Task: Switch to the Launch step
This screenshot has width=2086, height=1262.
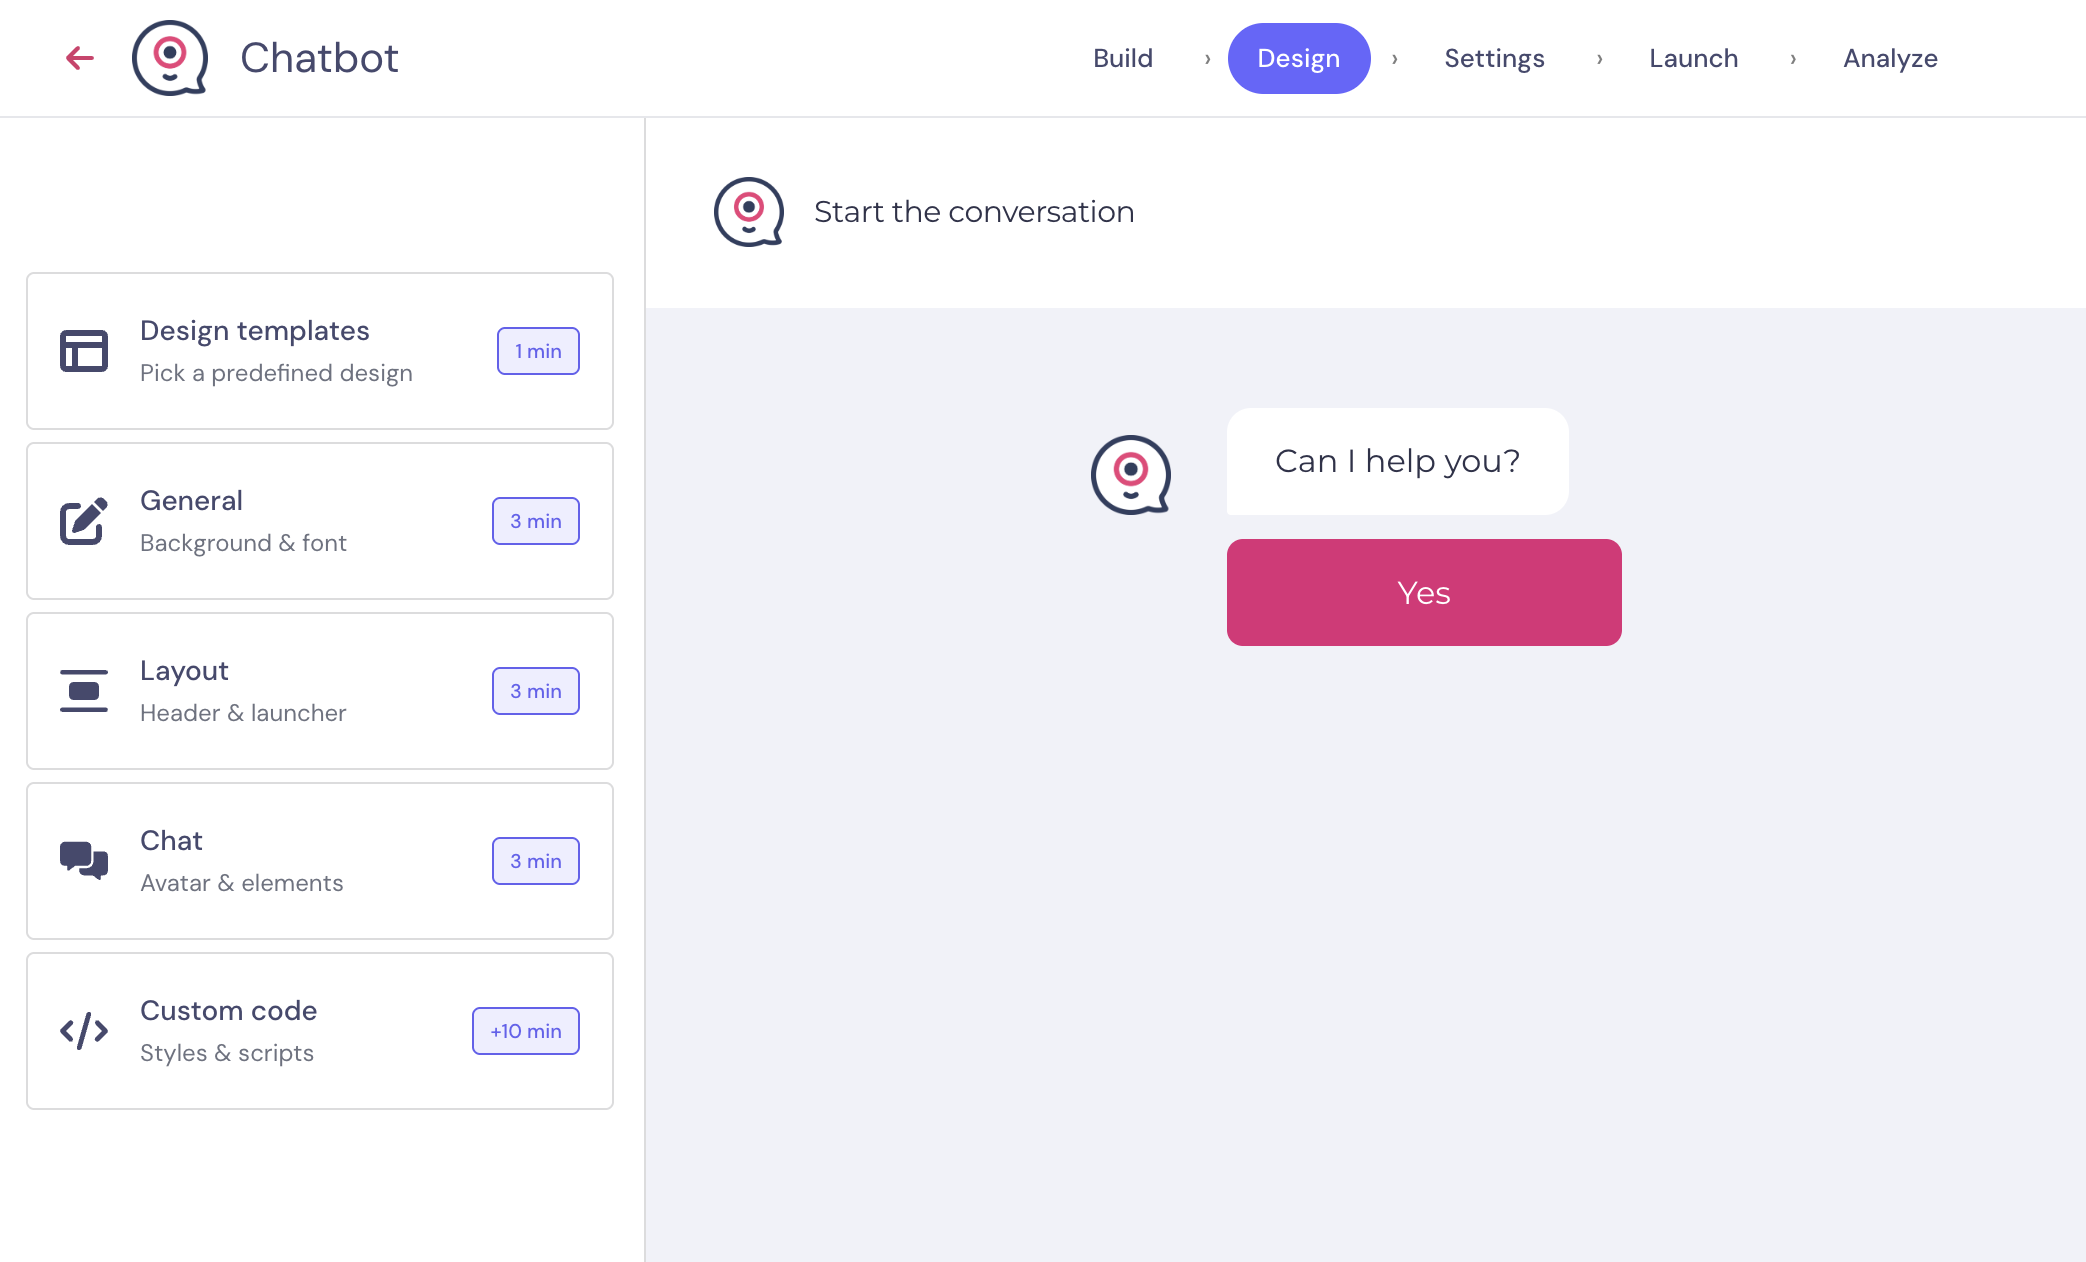Action: click(1693, 58)
